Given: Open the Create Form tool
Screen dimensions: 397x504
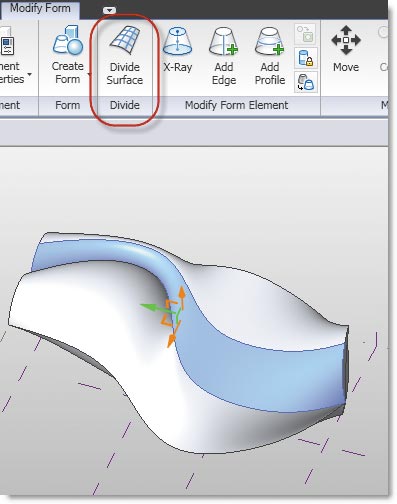Looking at the screenshot, I should pyautogui.click(x=67, y=55).
